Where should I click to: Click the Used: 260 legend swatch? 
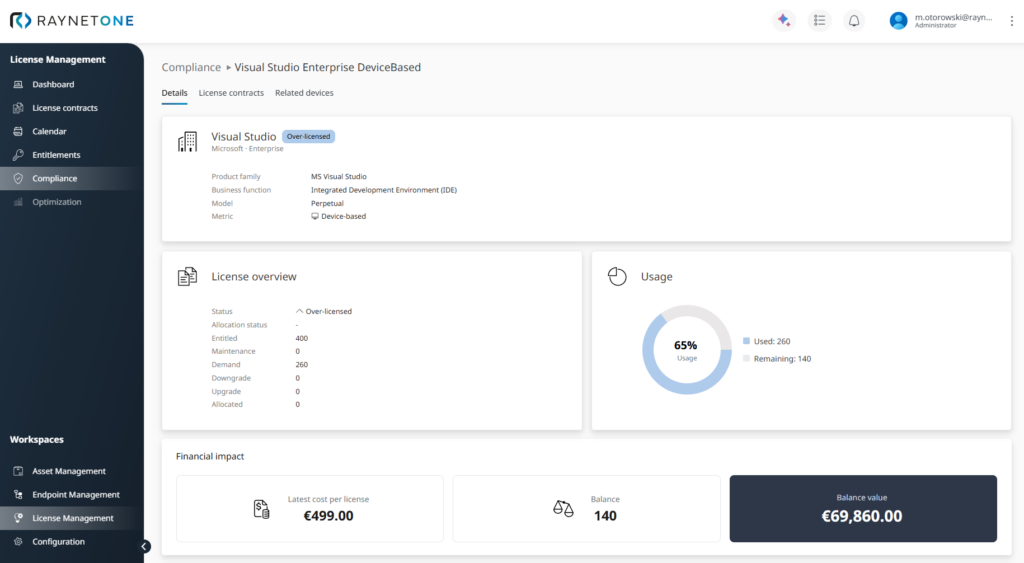pyautogui.click(x=746, y=341)
